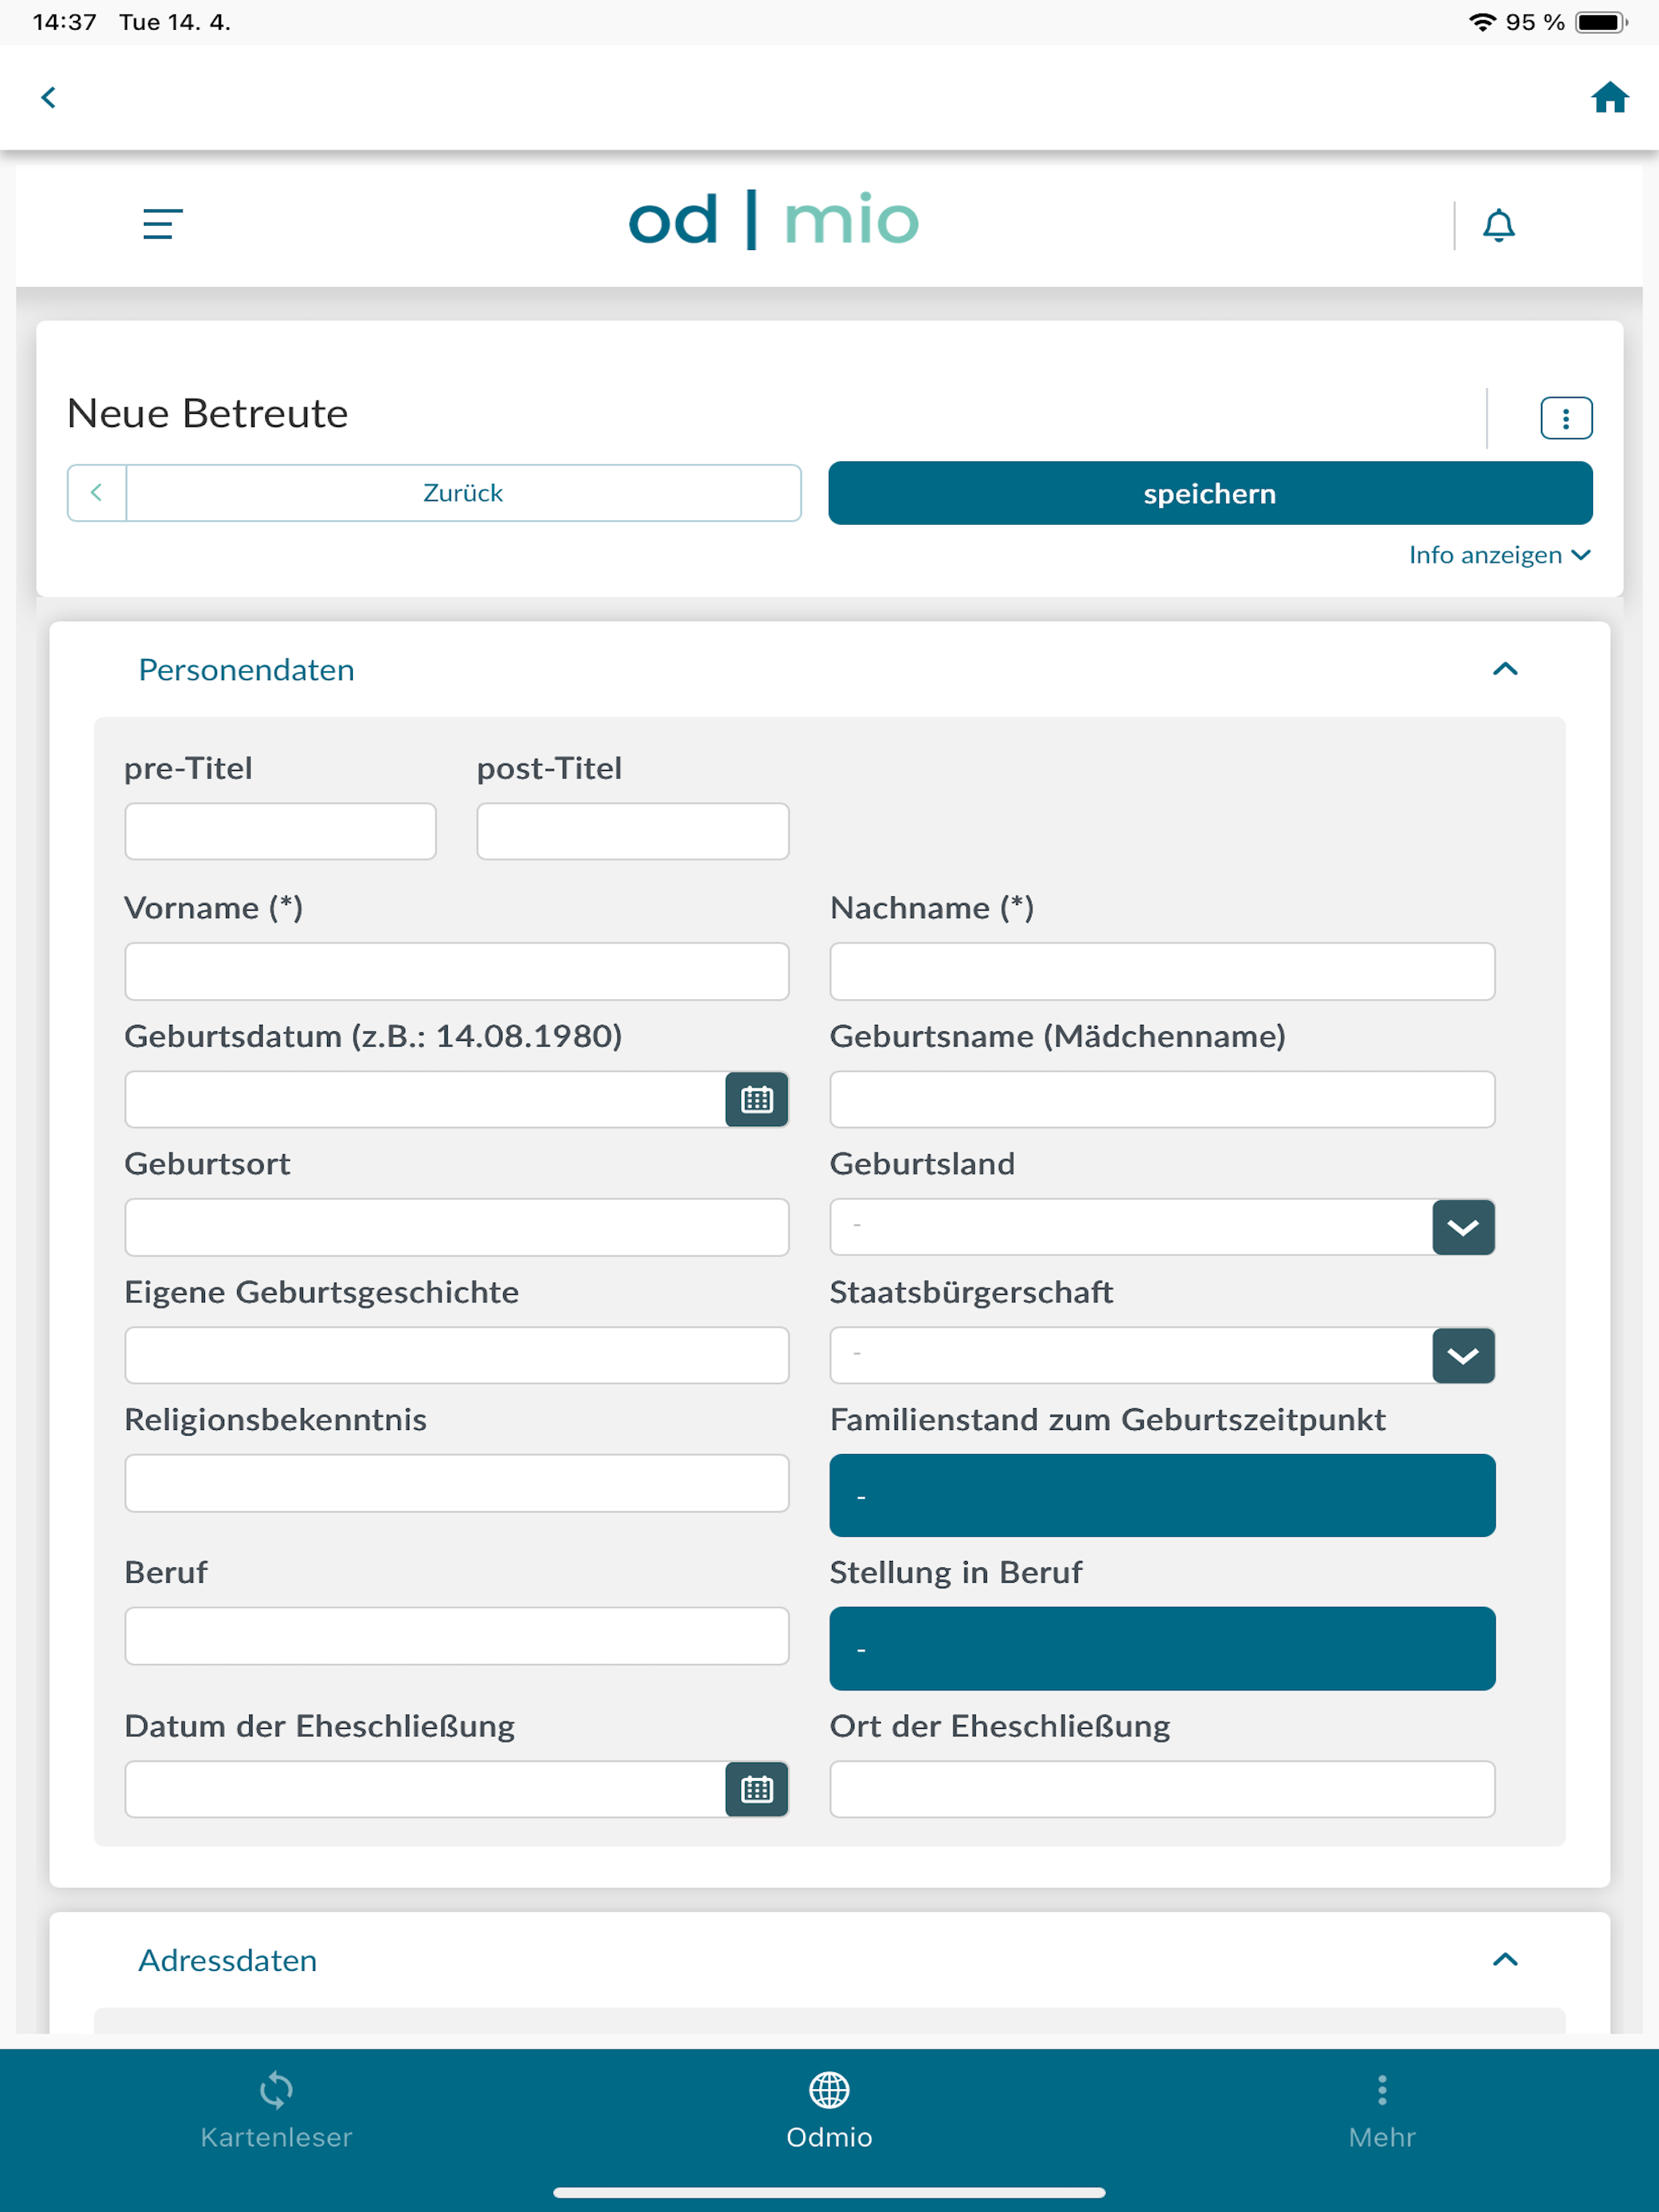Click the small arrow left of Zurück
1659x2212 pixels.
click(97, 492)
